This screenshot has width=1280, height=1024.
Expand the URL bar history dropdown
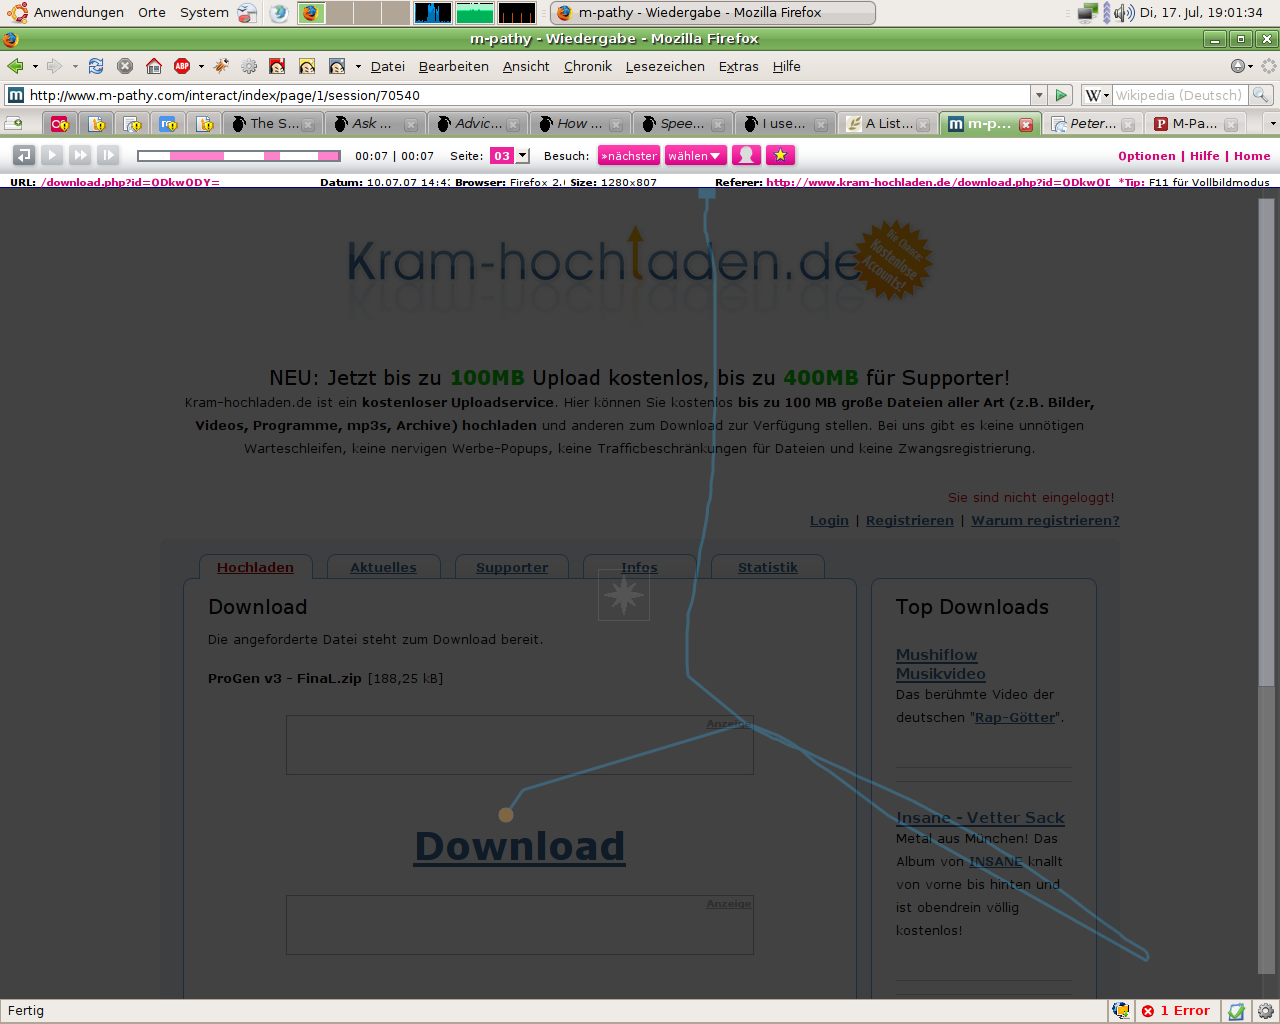pyautogui.click(x=1039, y=95)
